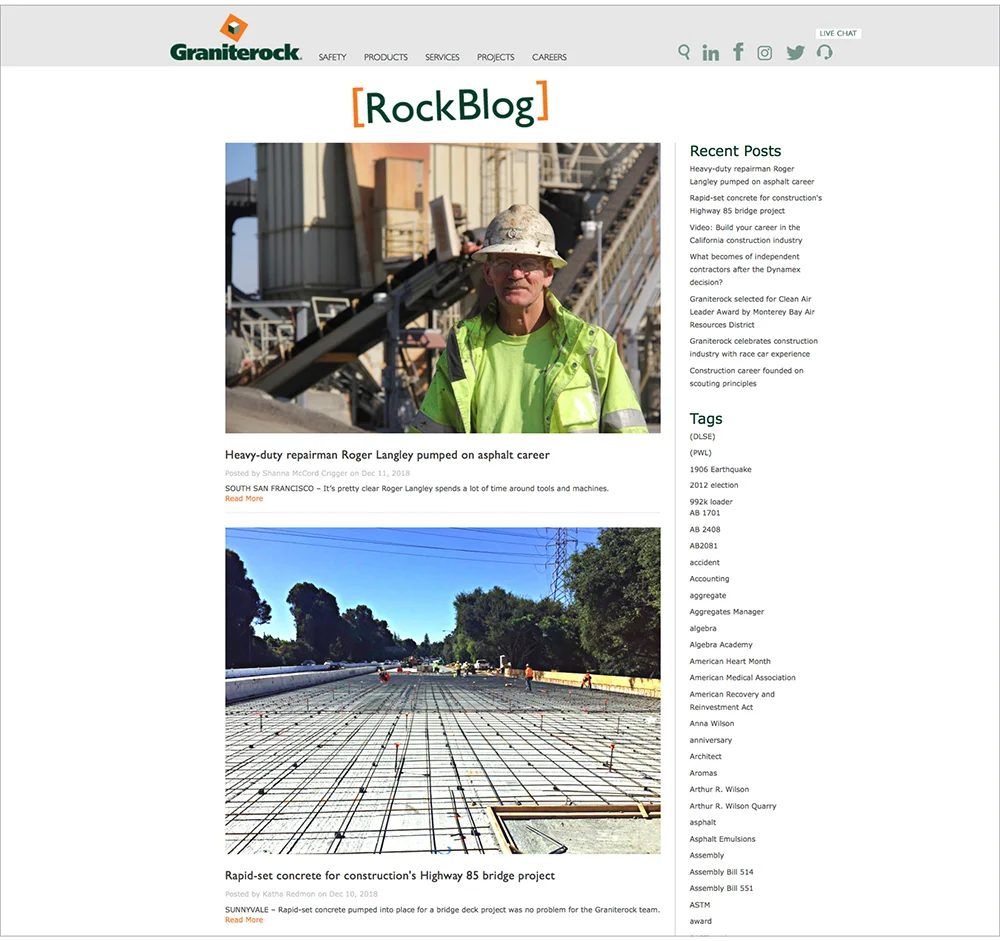
Task: Open the Roger Langley post photo
Action: point(443,288)
